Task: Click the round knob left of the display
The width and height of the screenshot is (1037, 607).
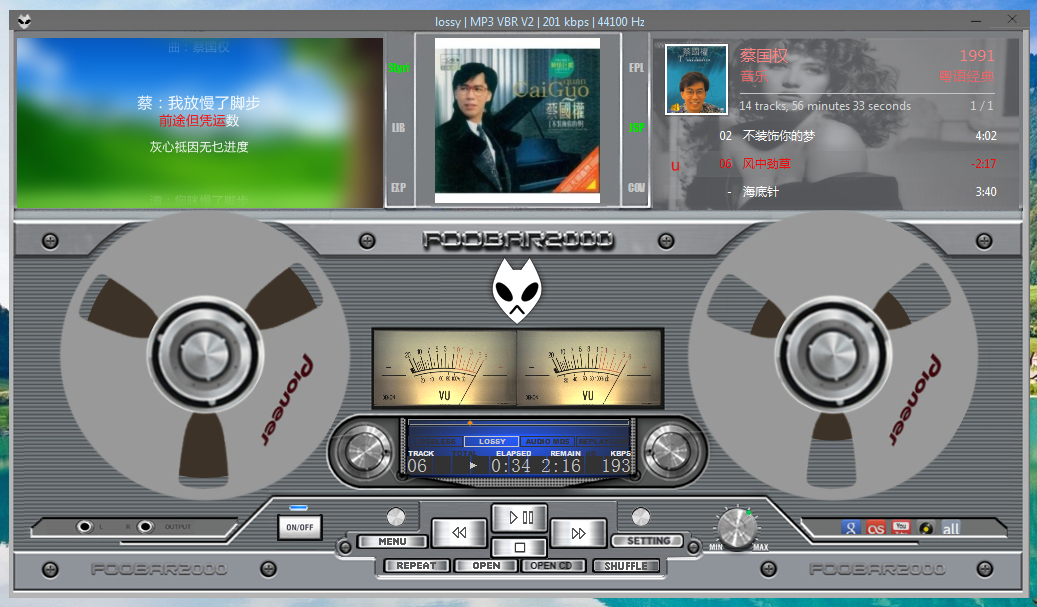Action: [x=364, y=453]
